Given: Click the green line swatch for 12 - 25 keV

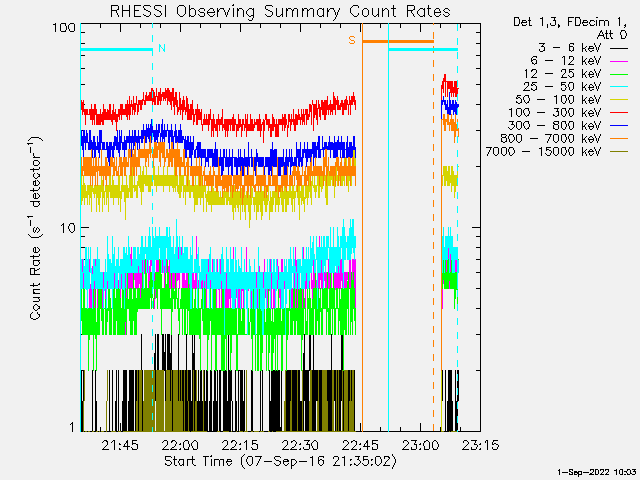Looking at the screenshot, I should [619, 74].
